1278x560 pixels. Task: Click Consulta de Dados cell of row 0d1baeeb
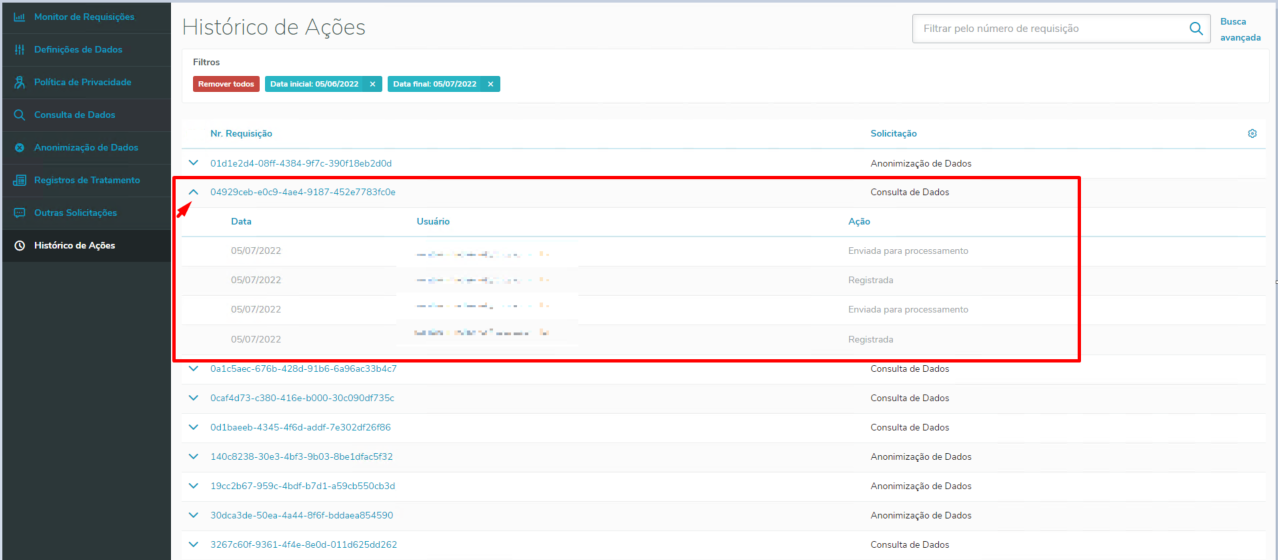(910, 427)
